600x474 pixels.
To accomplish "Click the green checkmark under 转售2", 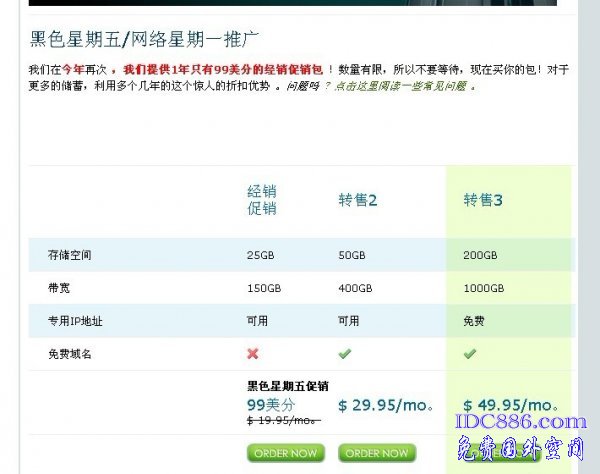I will [345, 354].
